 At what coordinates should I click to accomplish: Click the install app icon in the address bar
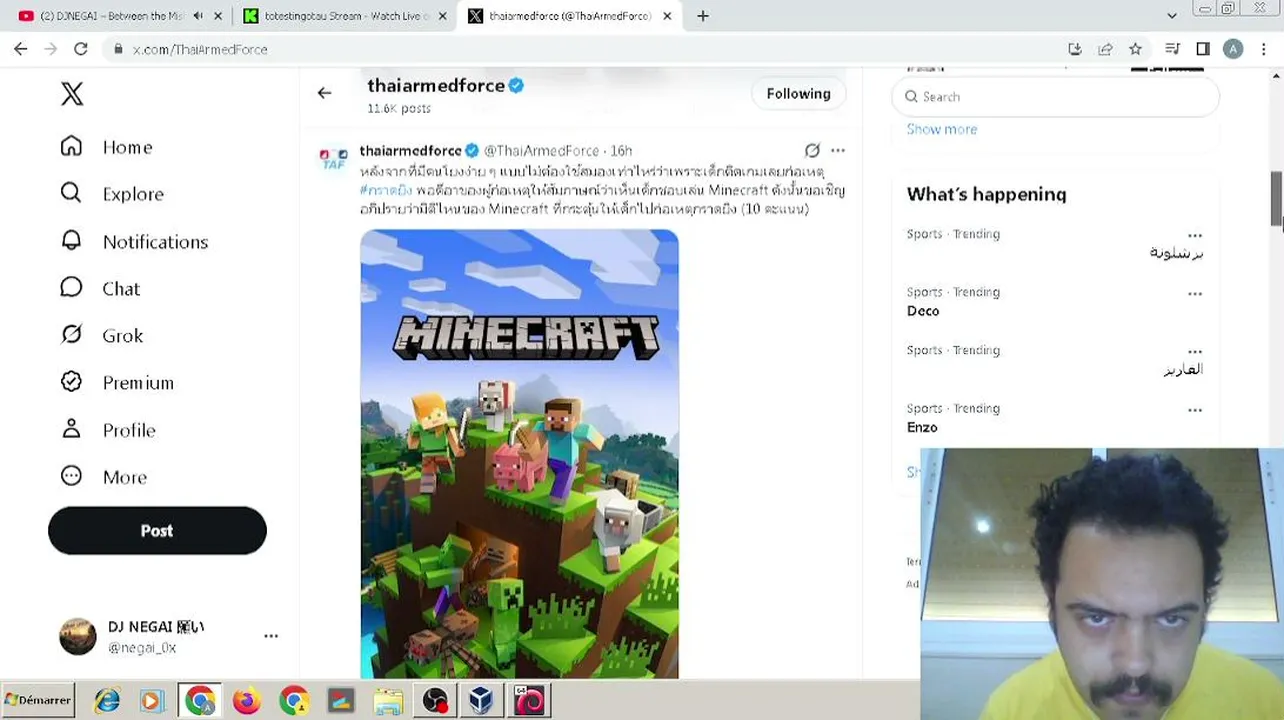(x=1075, y=49)
